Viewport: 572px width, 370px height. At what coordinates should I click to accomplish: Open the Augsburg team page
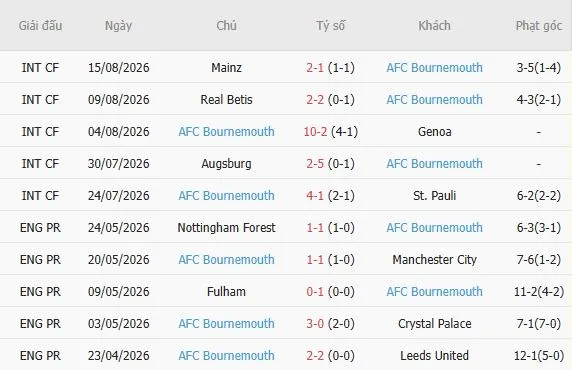(x=226, y=163)
